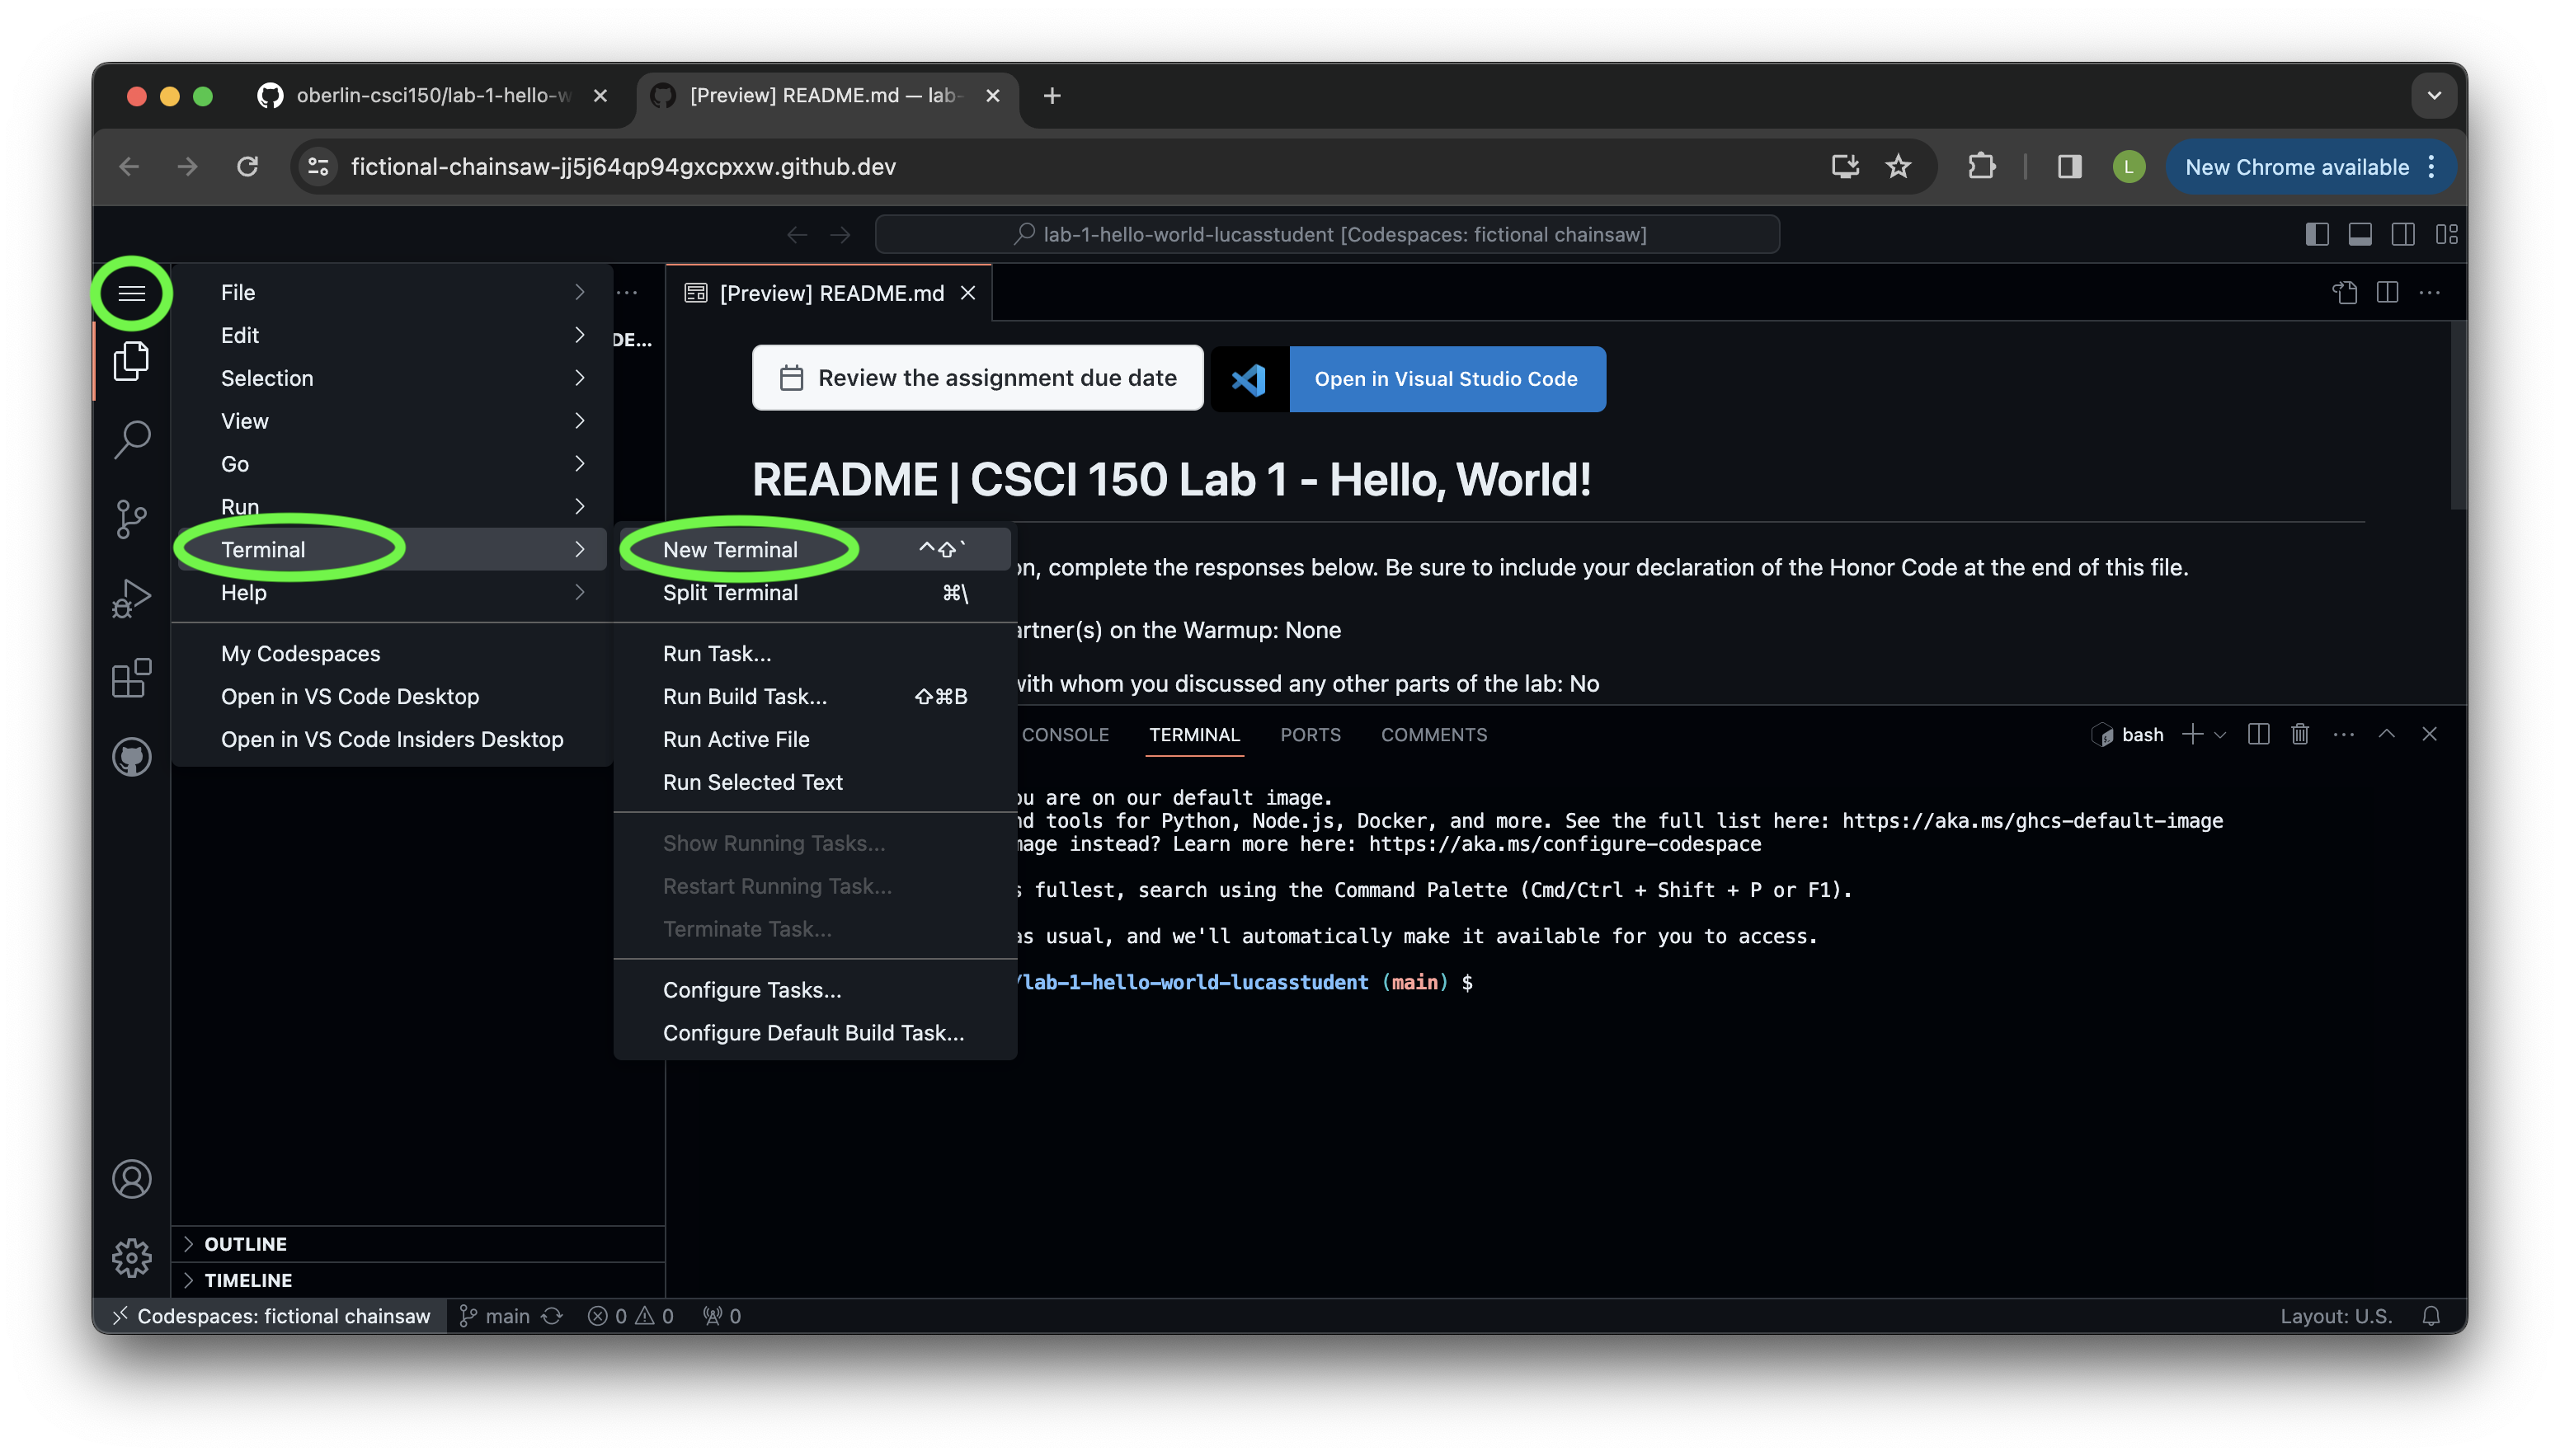Screen dimensions: 2560x1456
Task: Select Configure Tasks... entry
Action: click(814, 990)
